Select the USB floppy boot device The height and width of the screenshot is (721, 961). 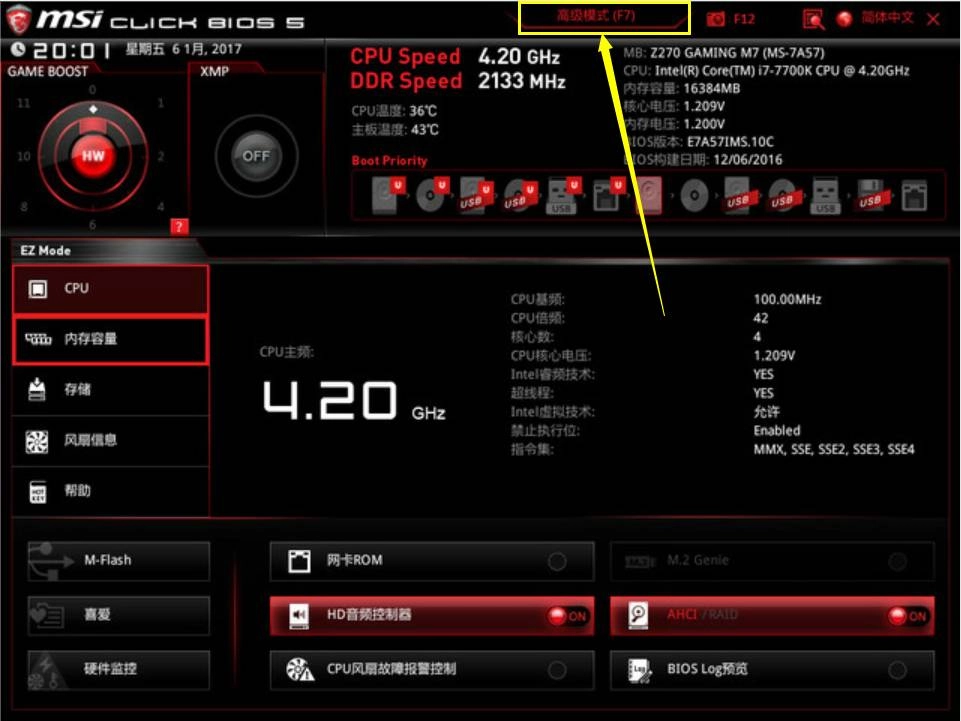tap(871, 196)
